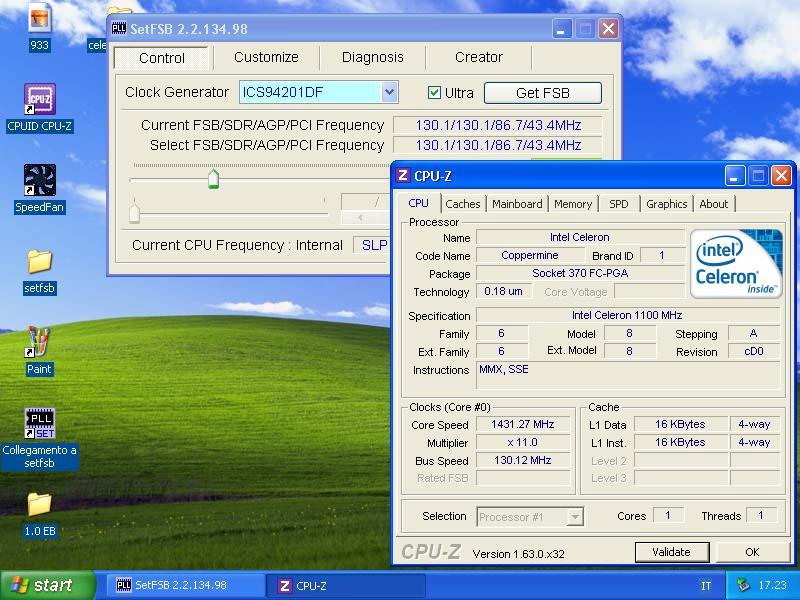This screenshot has height=600, width=800.
Task: Click the Revision value cD0
Action: [754, 351]
